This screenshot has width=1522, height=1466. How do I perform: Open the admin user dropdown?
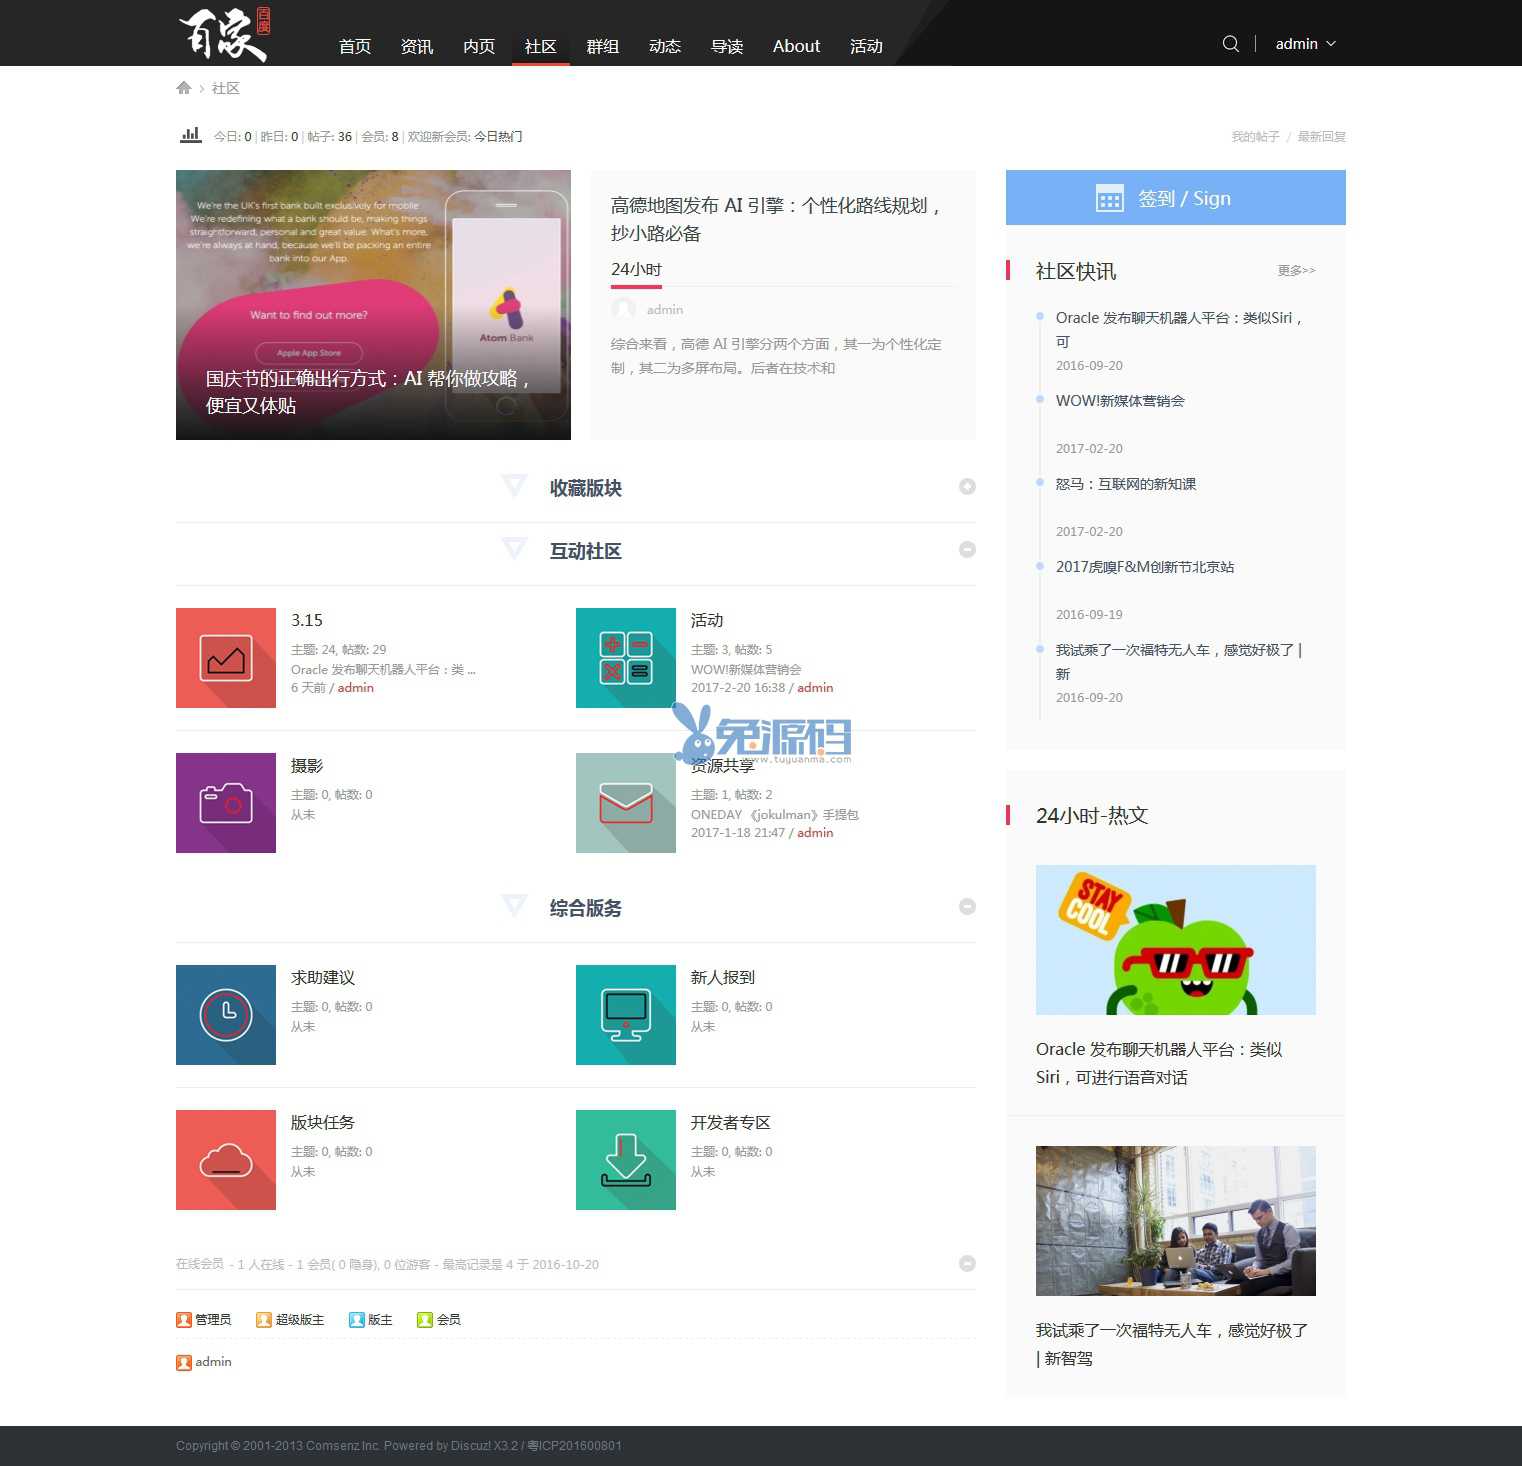[1306, 44]
